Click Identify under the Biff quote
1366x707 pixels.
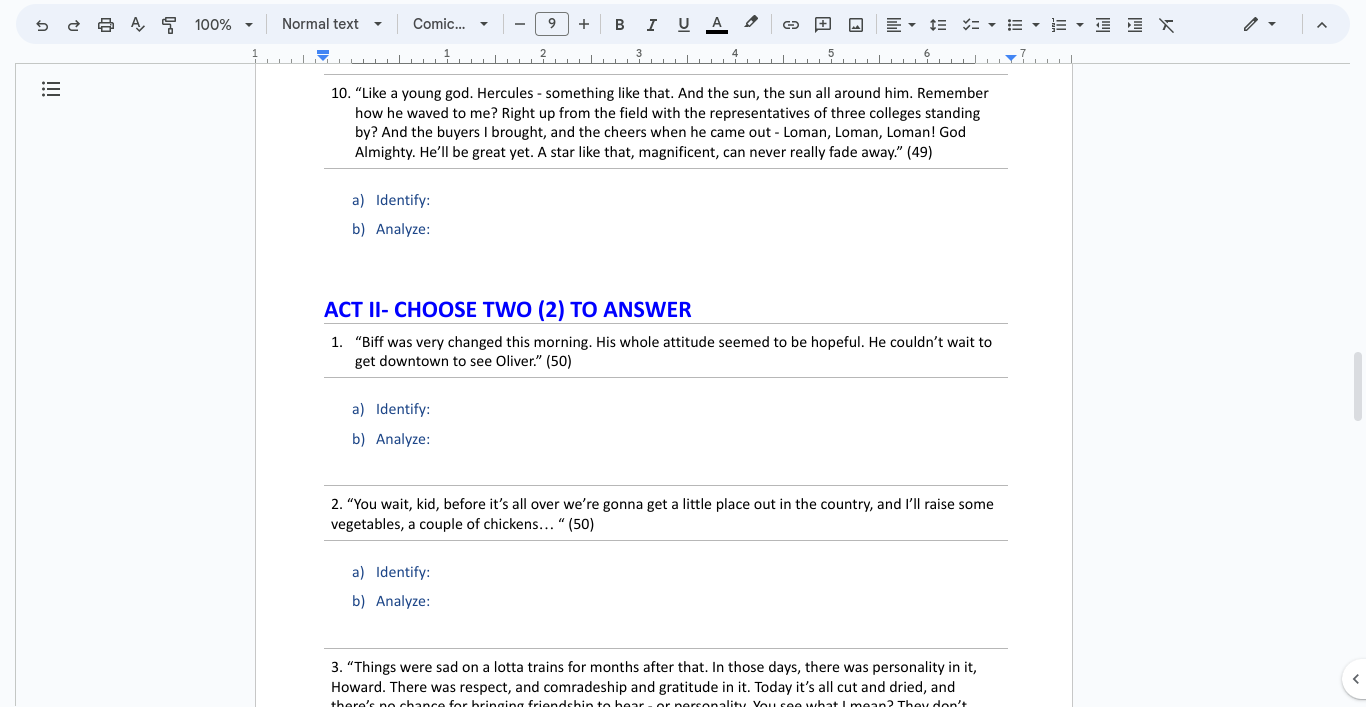[x=403, y=409]
